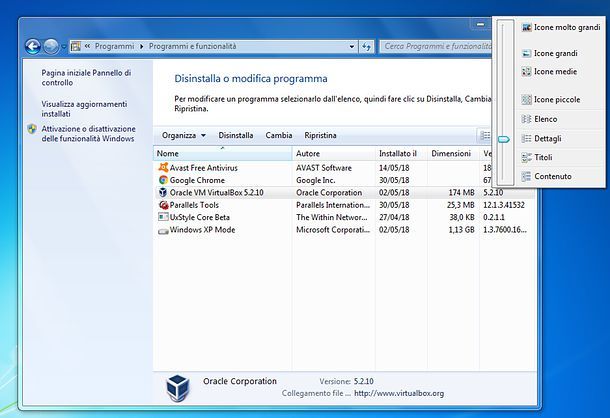
Task: Click the AVAST Software author cell
Action: pyautogui.click(x=324, y=168)
